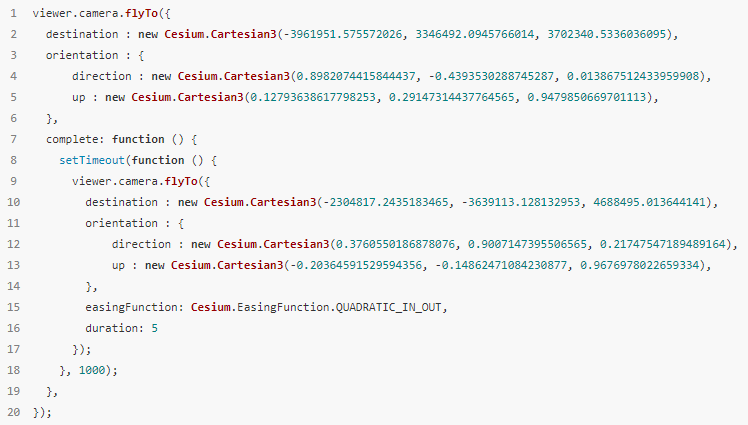The height and width of the screenshot is (425, 748).
Task: Click the orientation key on line 3
Action: coord(82,55)
